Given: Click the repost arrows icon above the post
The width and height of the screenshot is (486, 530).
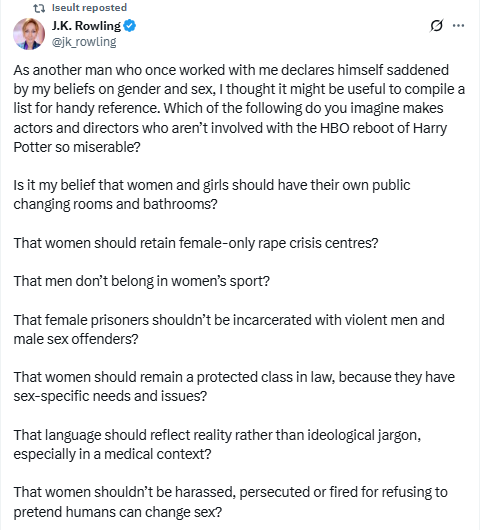Looking at the screenshot, I should [x=39, y=8].
